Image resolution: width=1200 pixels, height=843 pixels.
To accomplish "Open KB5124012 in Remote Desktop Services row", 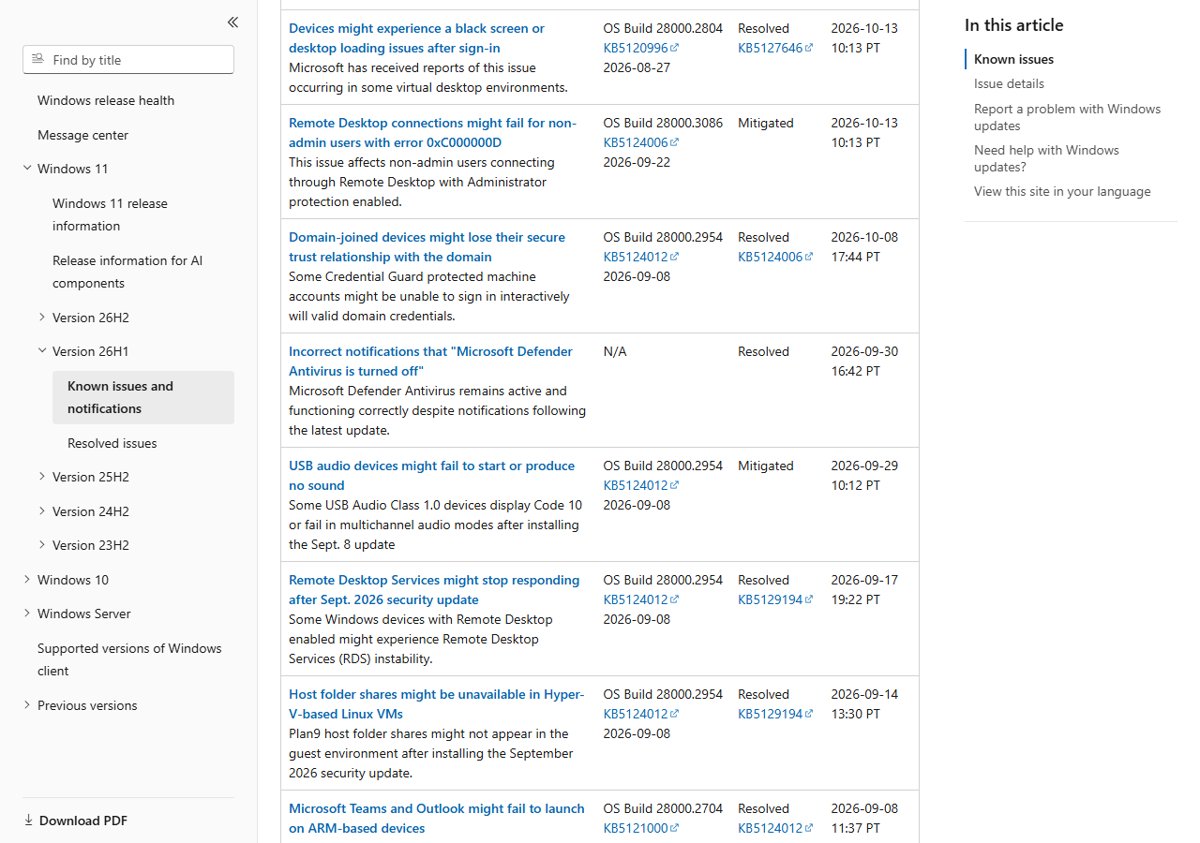I will coord(641,600).
